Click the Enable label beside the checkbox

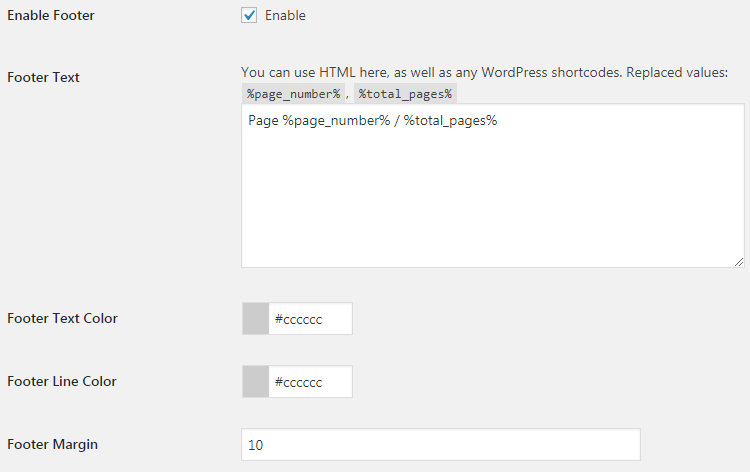pyautogui.click(x=285, y=15)
